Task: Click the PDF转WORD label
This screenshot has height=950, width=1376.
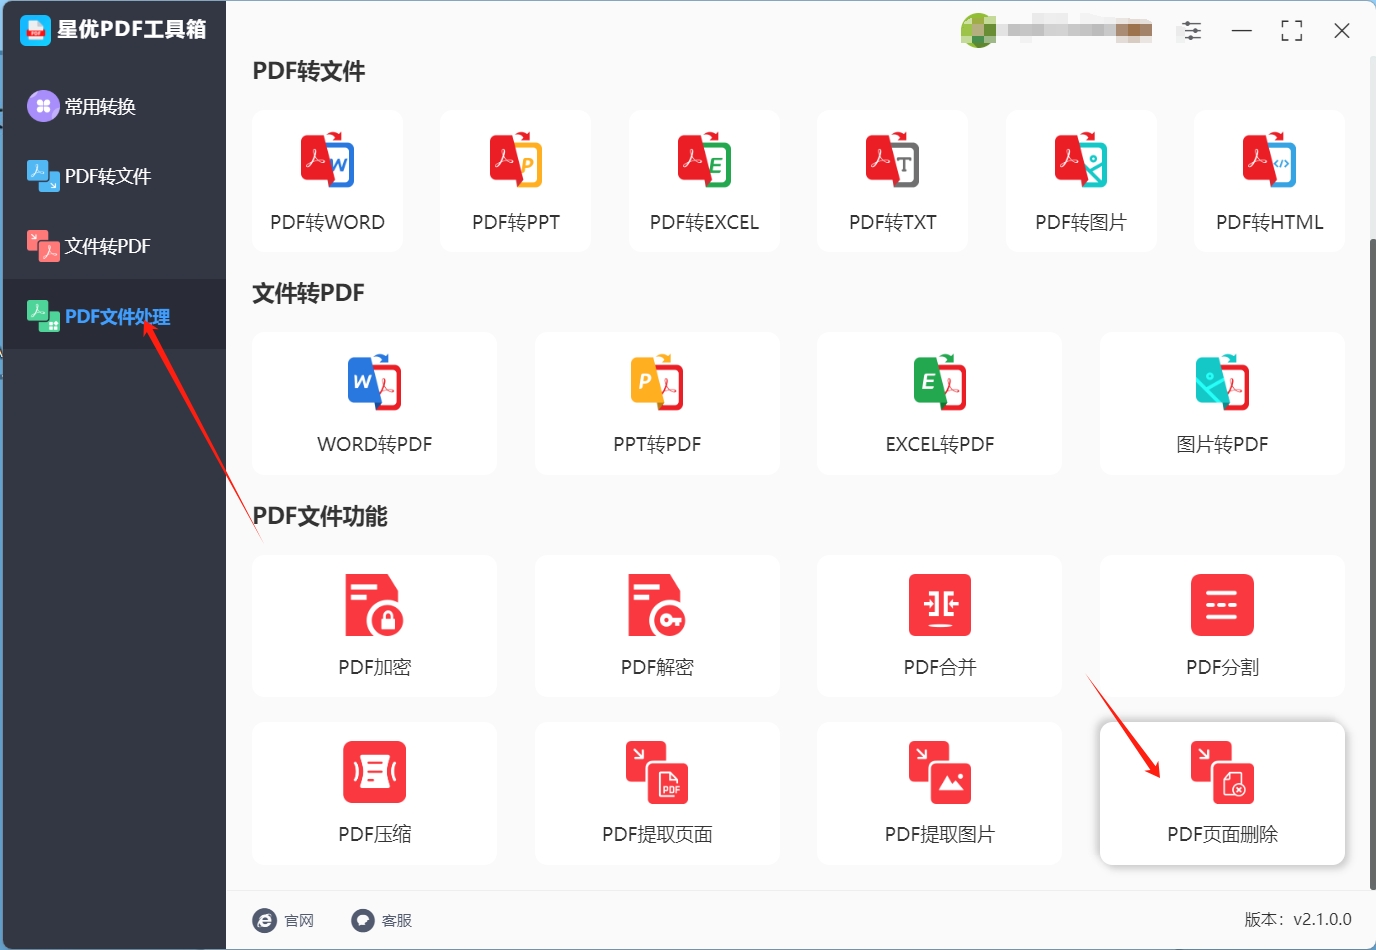Action: pyautogui.click(x=327, y=222)
